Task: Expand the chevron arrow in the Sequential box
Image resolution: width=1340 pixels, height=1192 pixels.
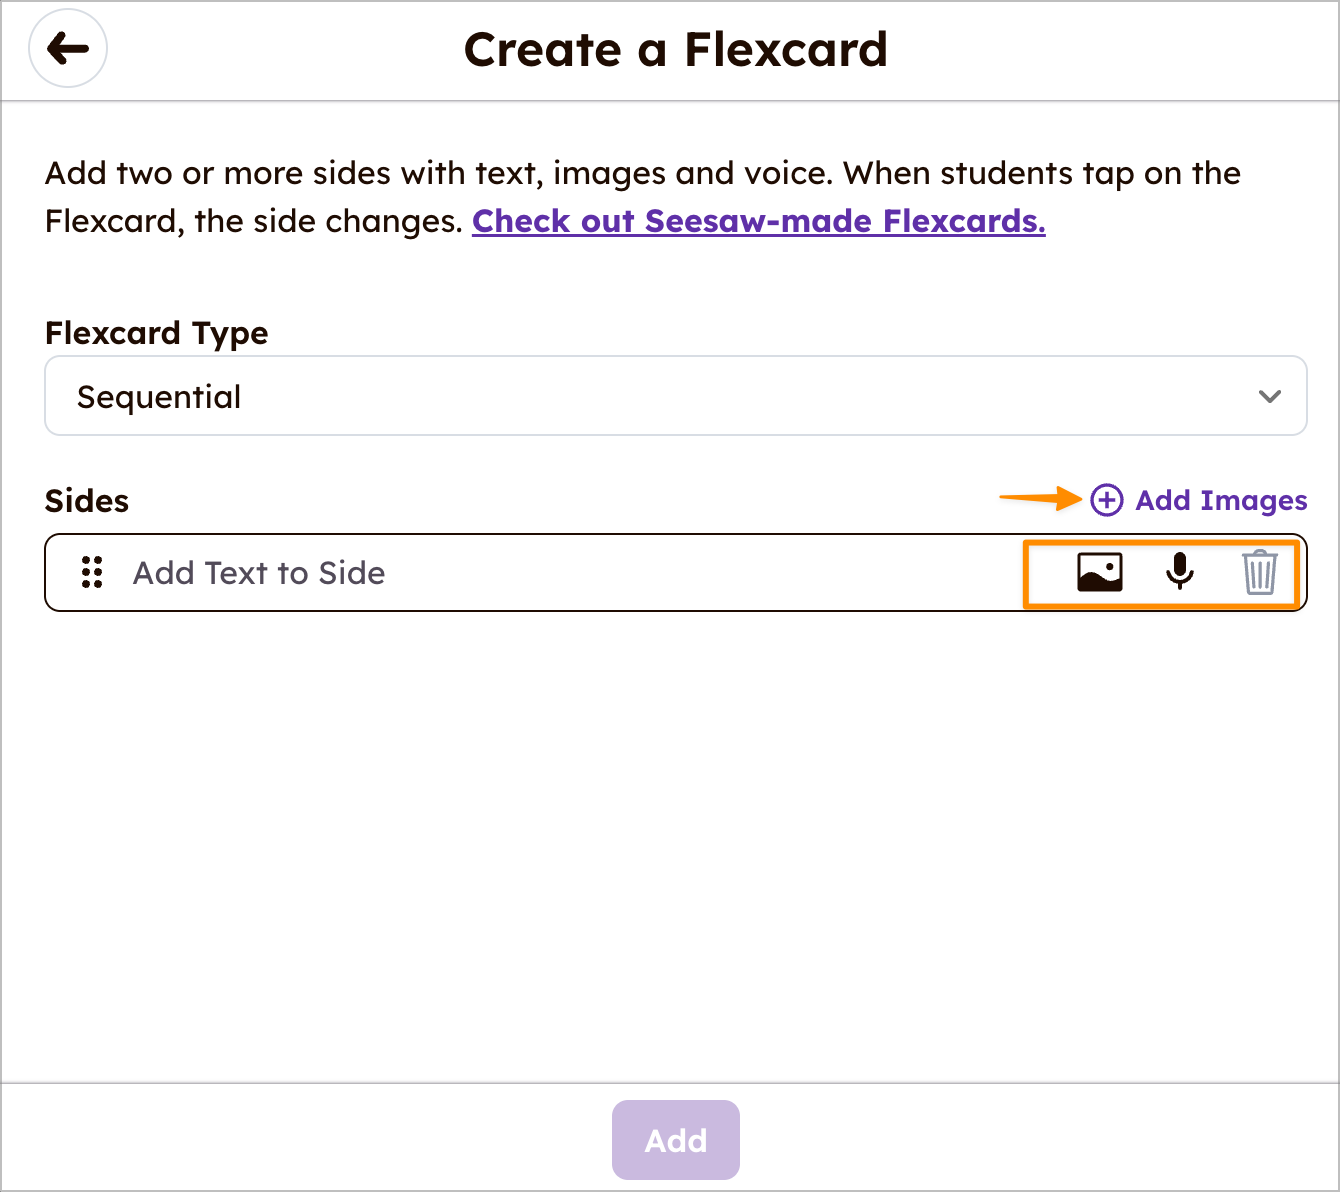Action: (x=1270, y=396)
